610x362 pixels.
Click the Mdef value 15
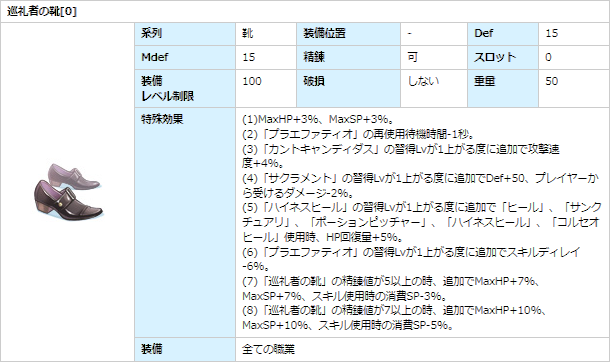tap(249, 57)
